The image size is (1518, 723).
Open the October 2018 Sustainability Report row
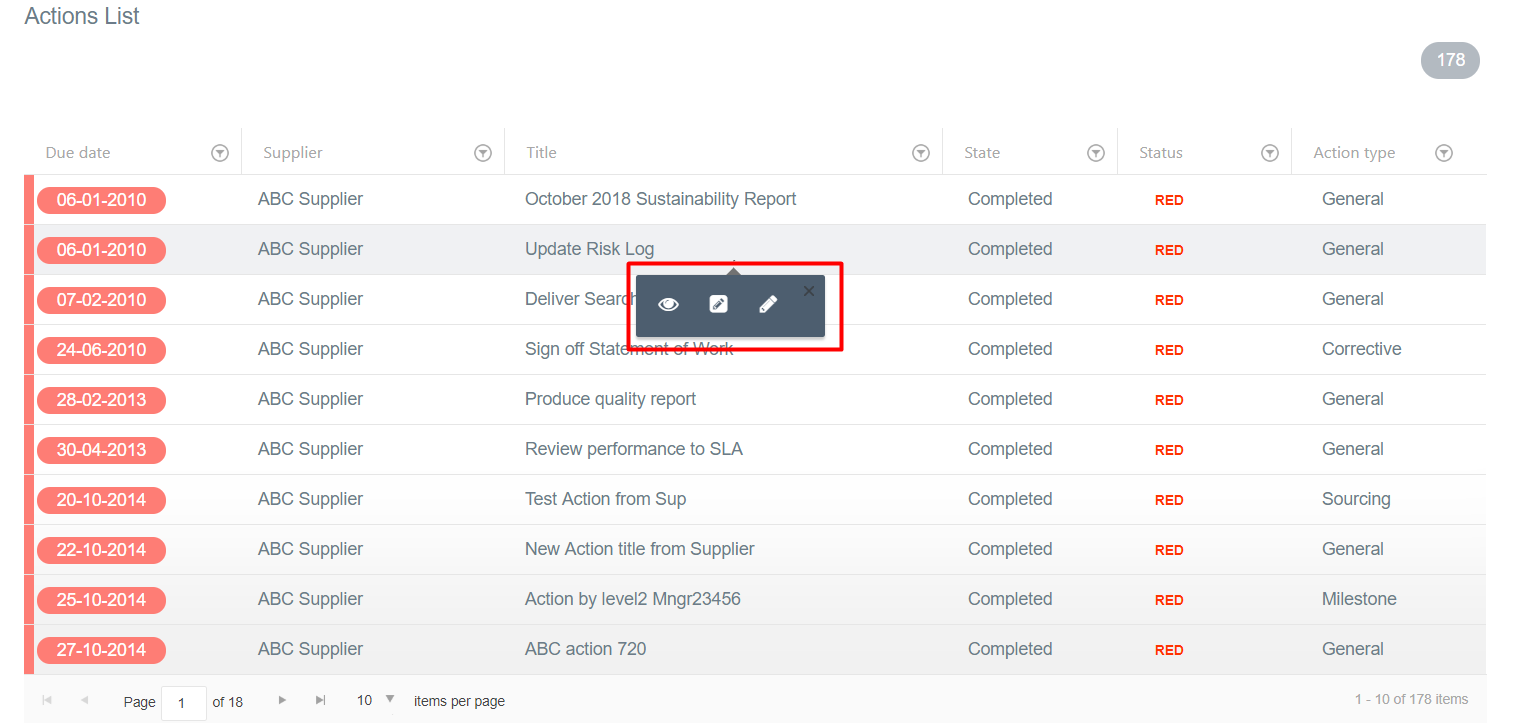click(x=660, y=199)
